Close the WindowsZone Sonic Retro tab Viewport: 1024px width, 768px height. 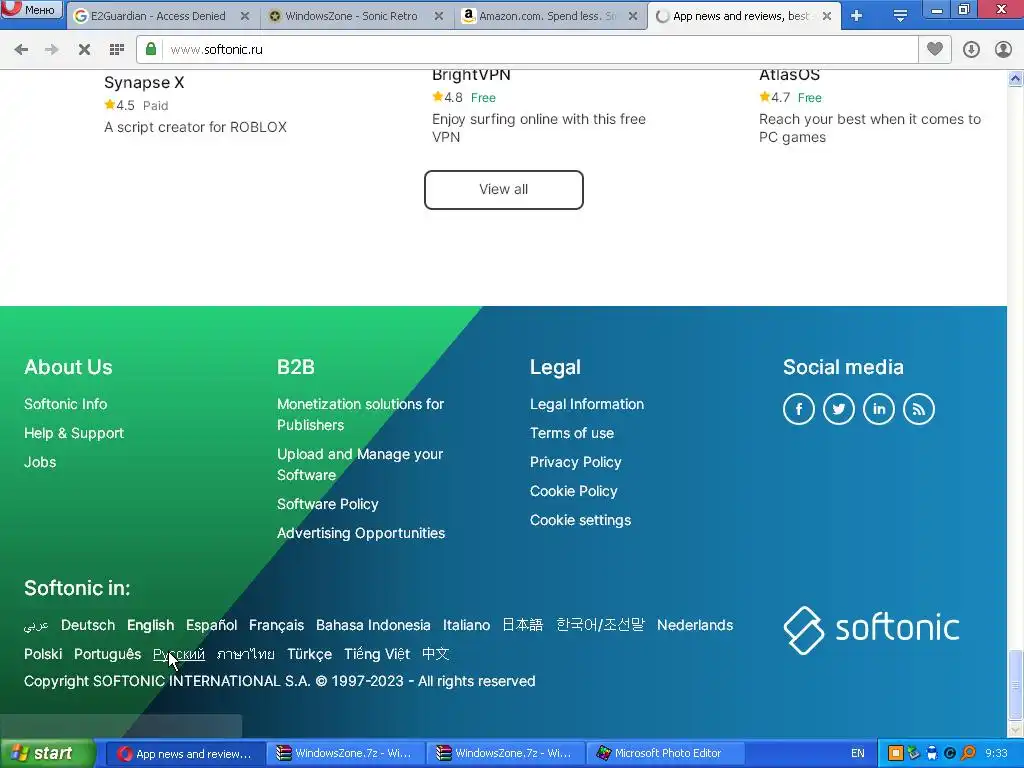click(x=439, y=16)
